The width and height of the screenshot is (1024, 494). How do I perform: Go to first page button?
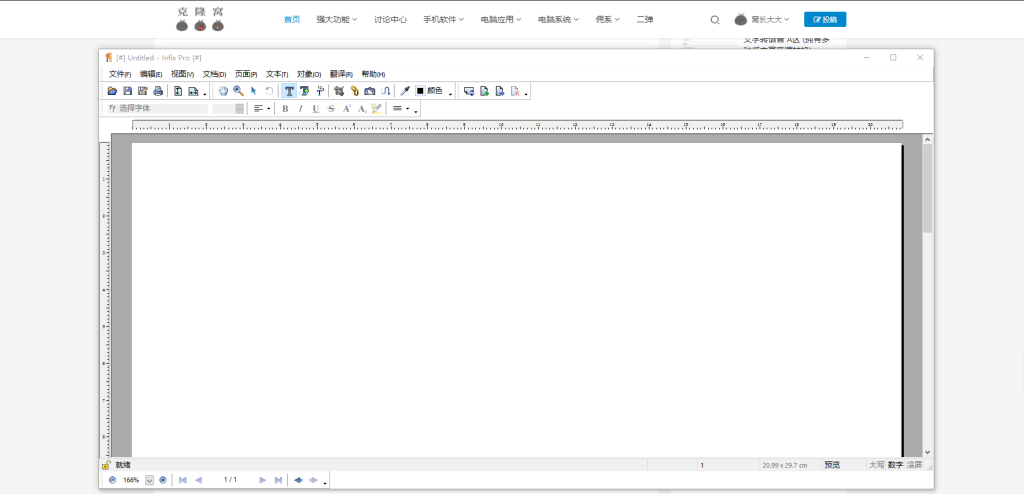183,480
